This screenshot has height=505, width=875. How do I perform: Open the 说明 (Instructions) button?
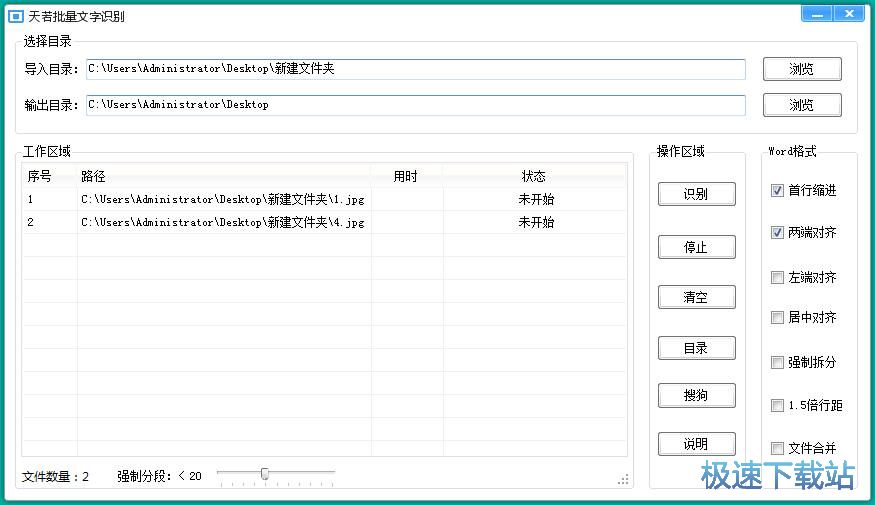click(696, 444)
